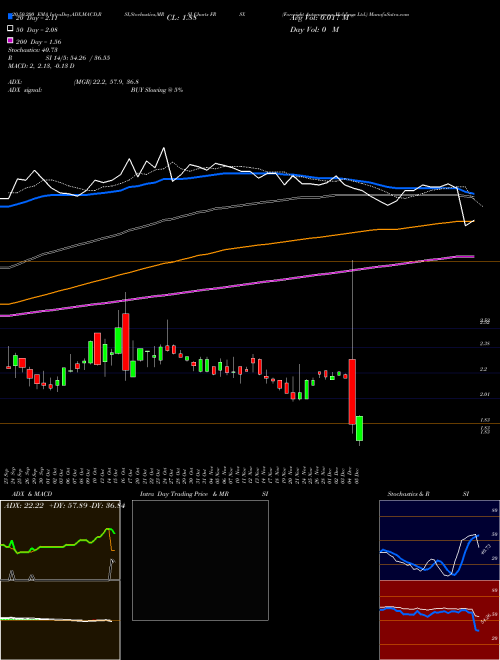Click the 'Stochastics & R SI' panel title

click(x=428, y=494)
